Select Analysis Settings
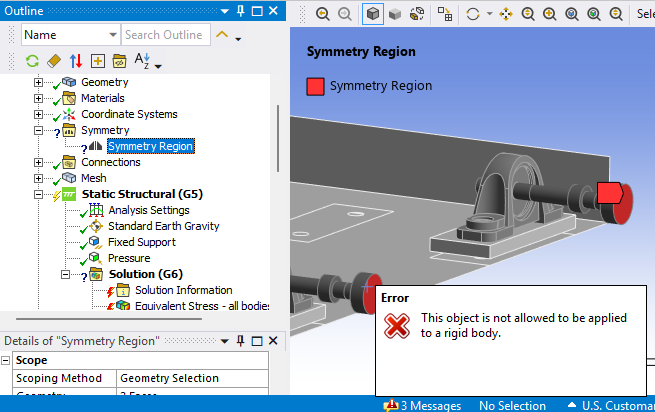The height and width of the screenshot is (412, 655). [x=149, y=210]
